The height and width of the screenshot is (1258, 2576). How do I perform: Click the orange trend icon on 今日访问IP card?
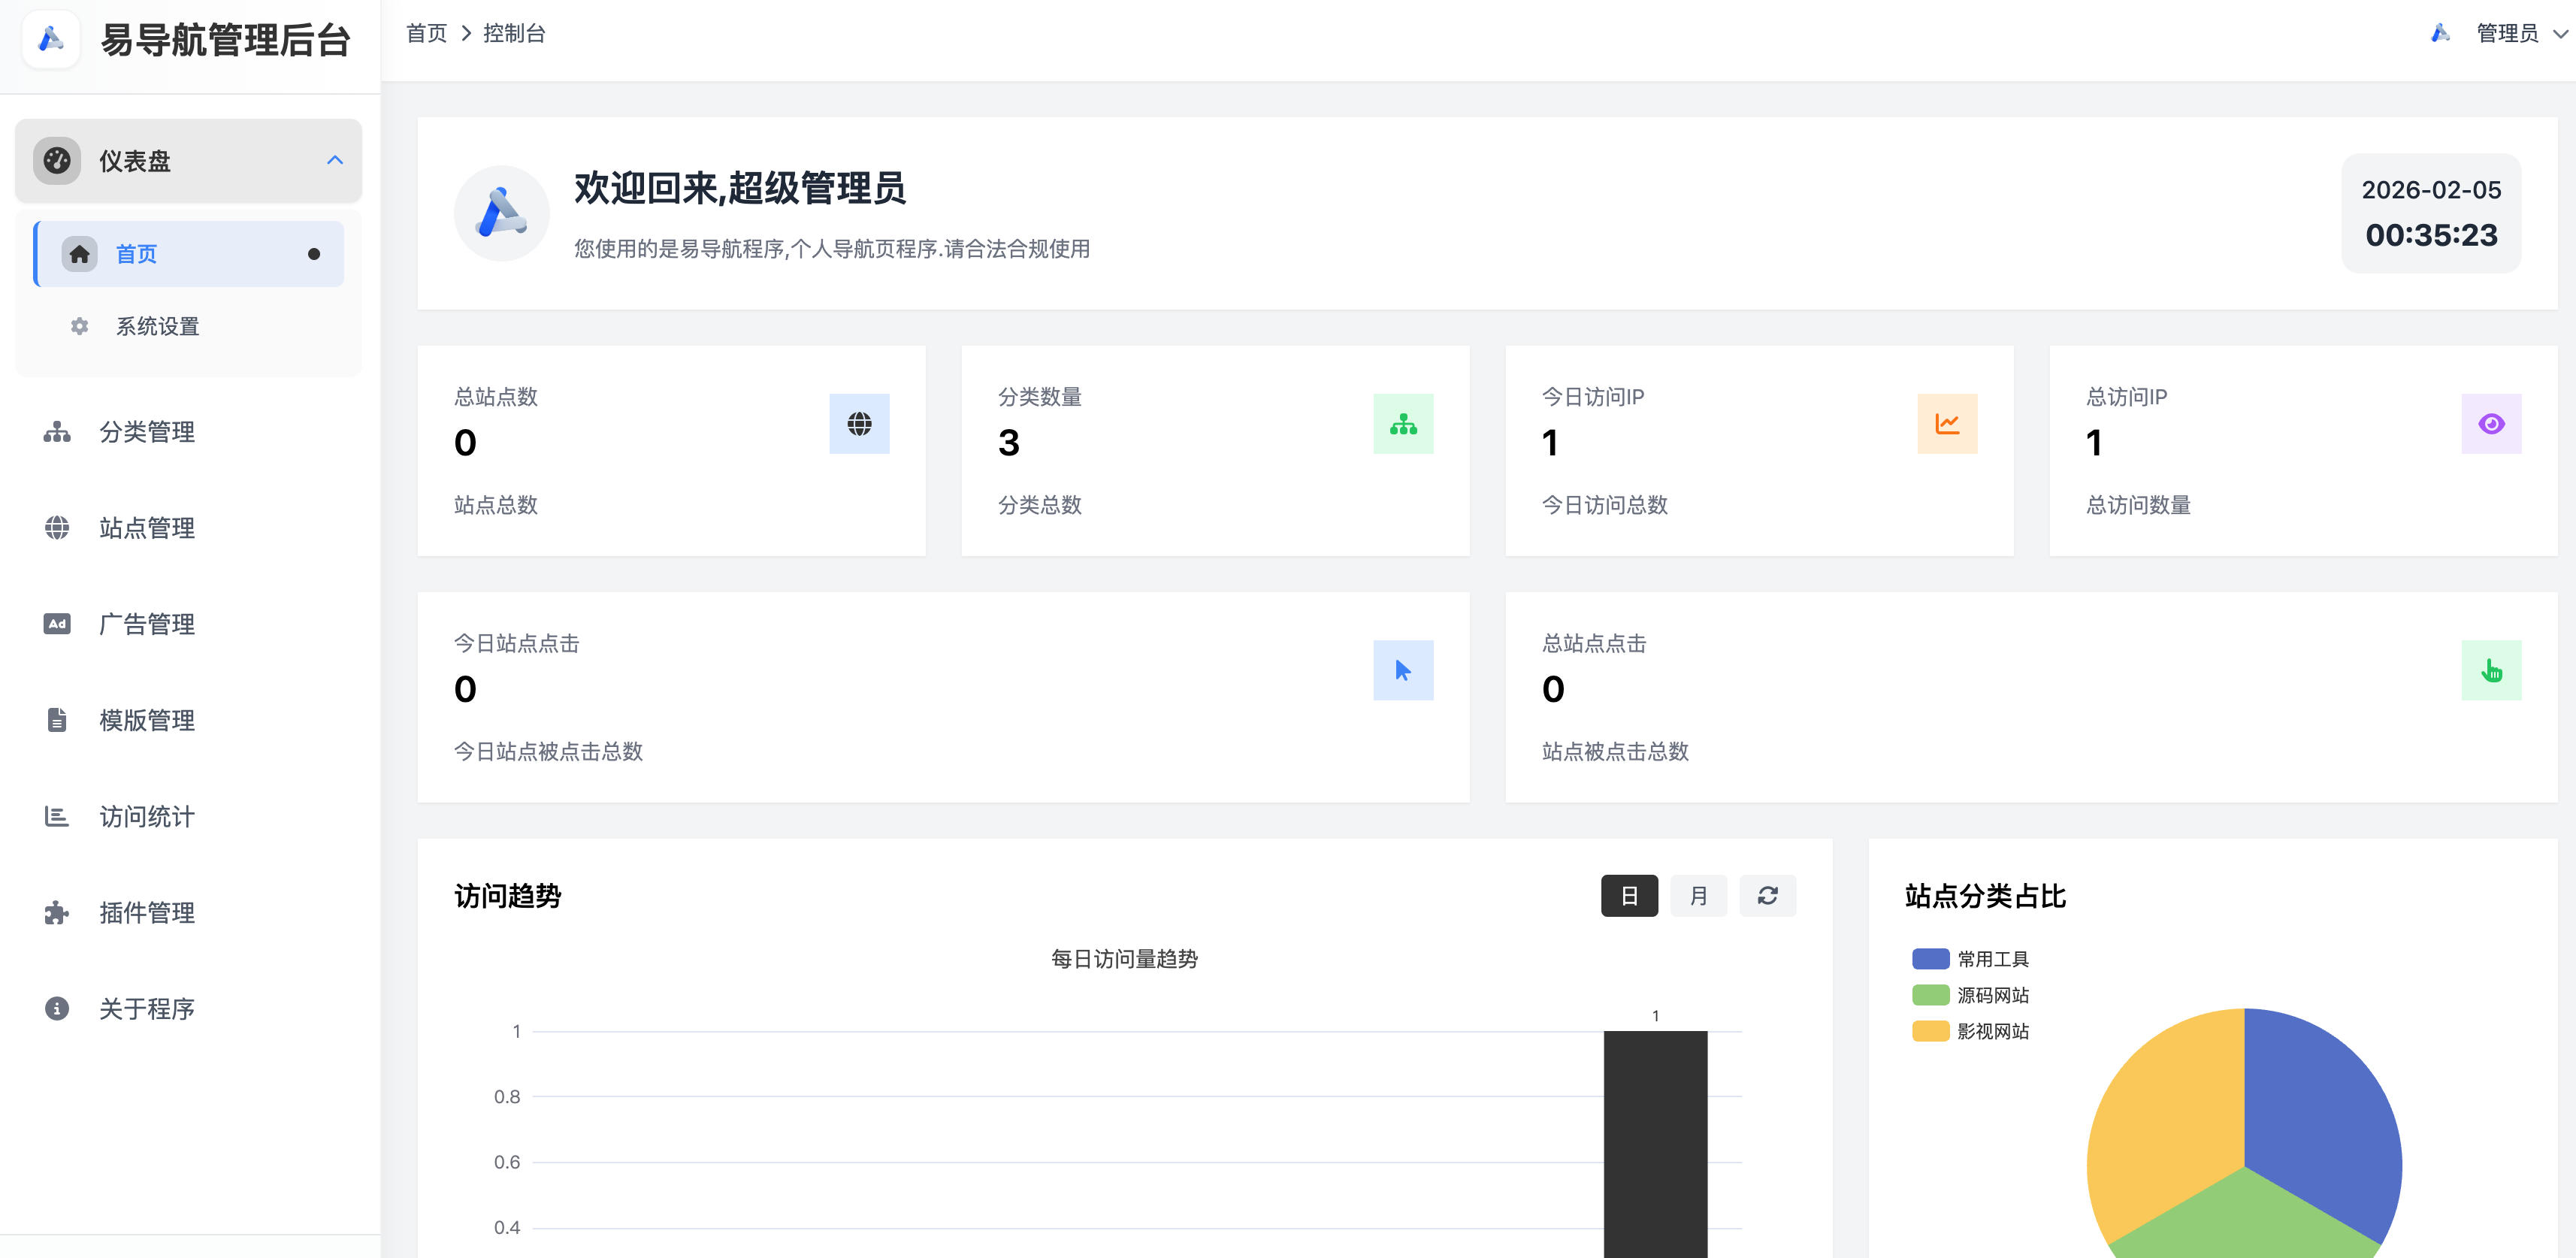click(x=1947, y=424)
